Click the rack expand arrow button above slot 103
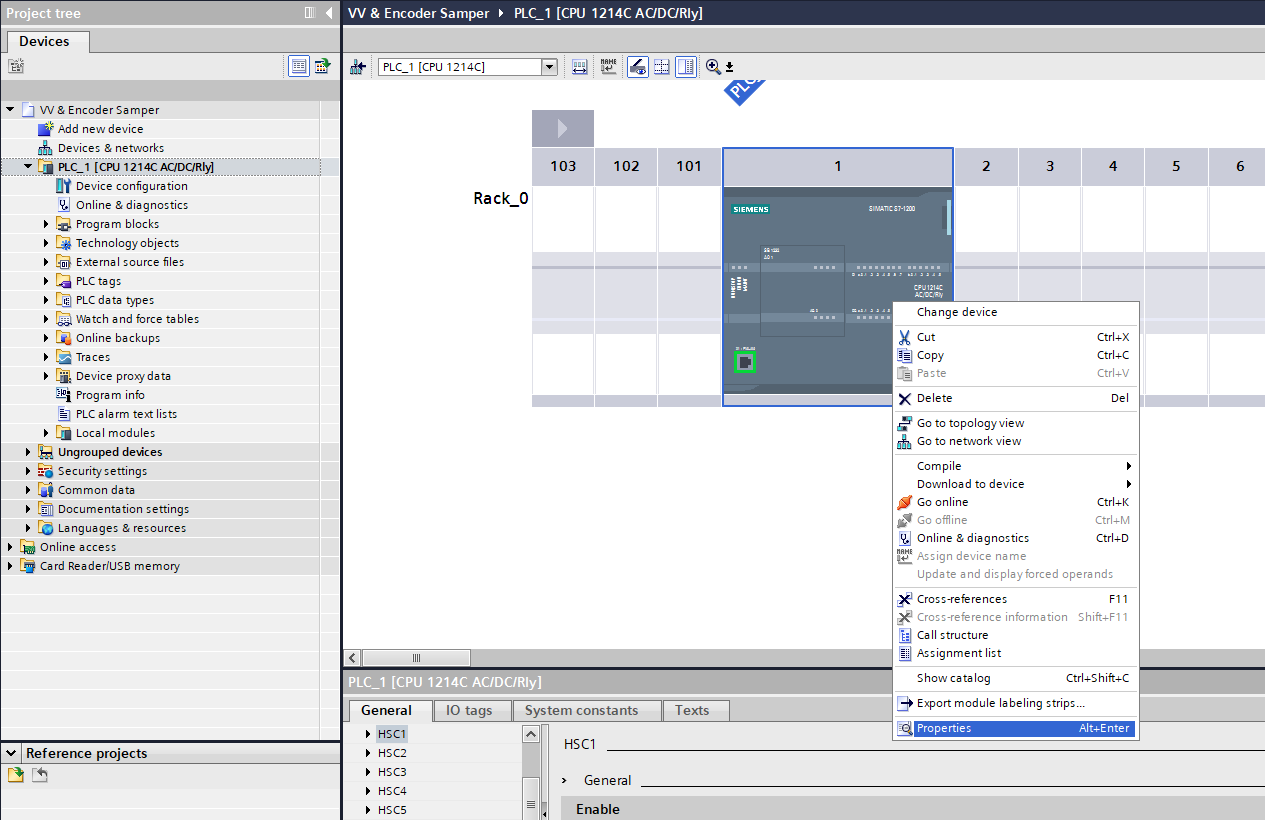Image resolution: width=1265 pixels, height=820 pixels. [562, 128]
